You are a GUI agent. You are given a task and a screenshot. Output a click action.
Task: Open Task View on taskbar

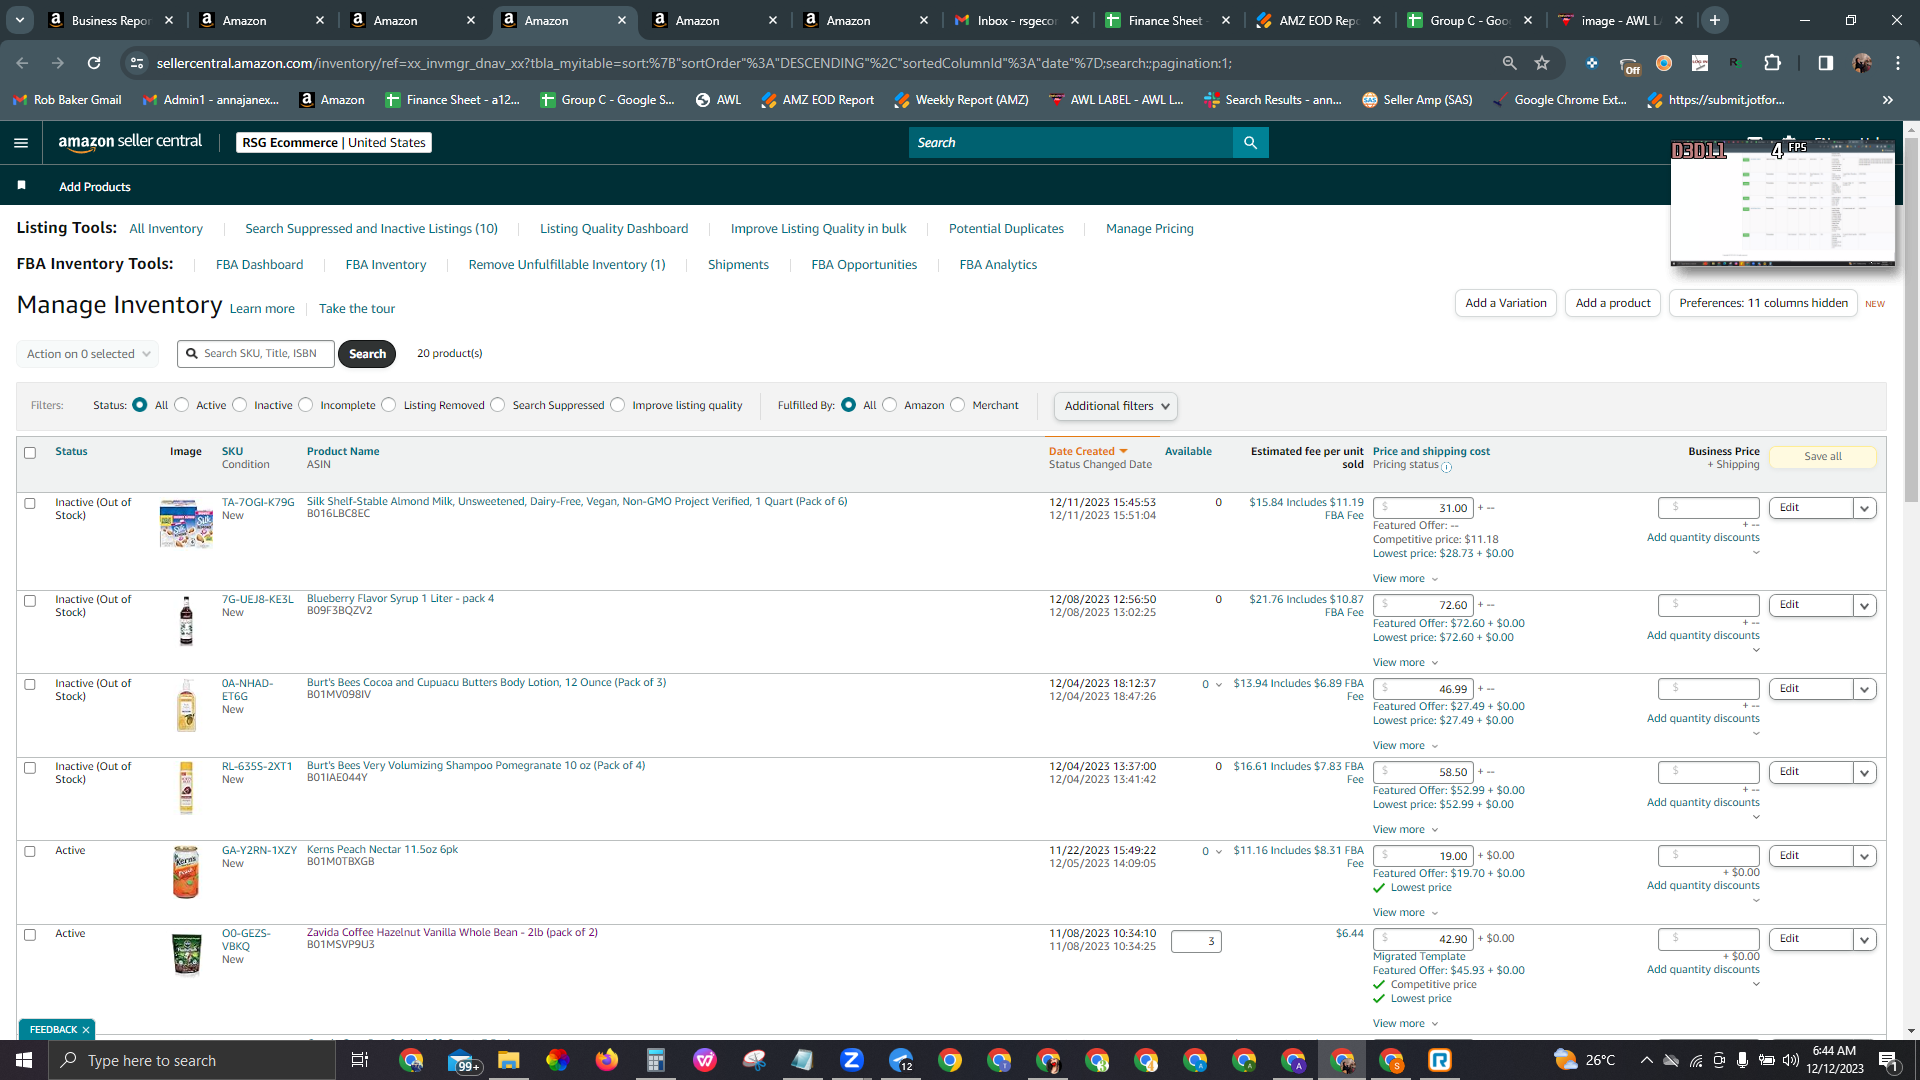[360, 1060]
